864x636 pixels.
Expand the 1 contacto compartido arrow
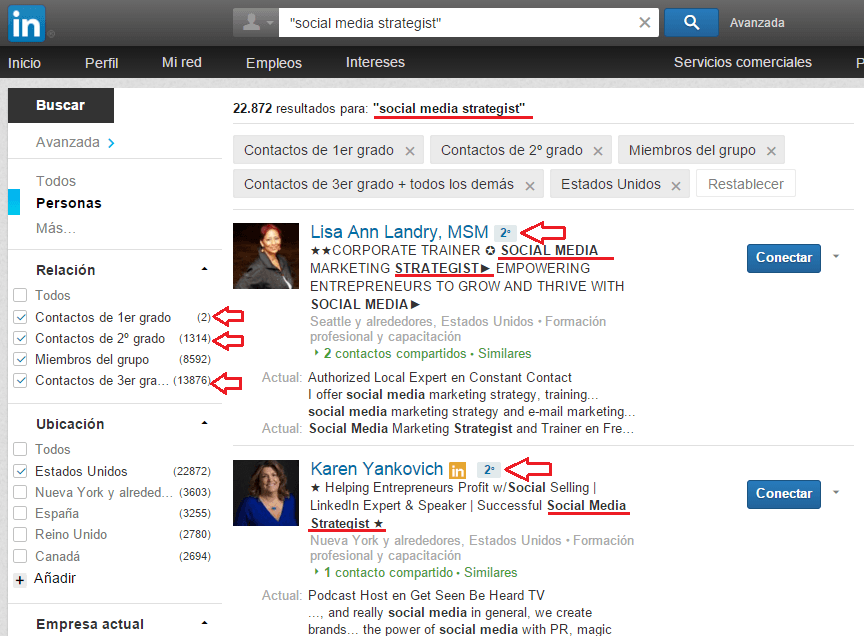pos(316,572)
